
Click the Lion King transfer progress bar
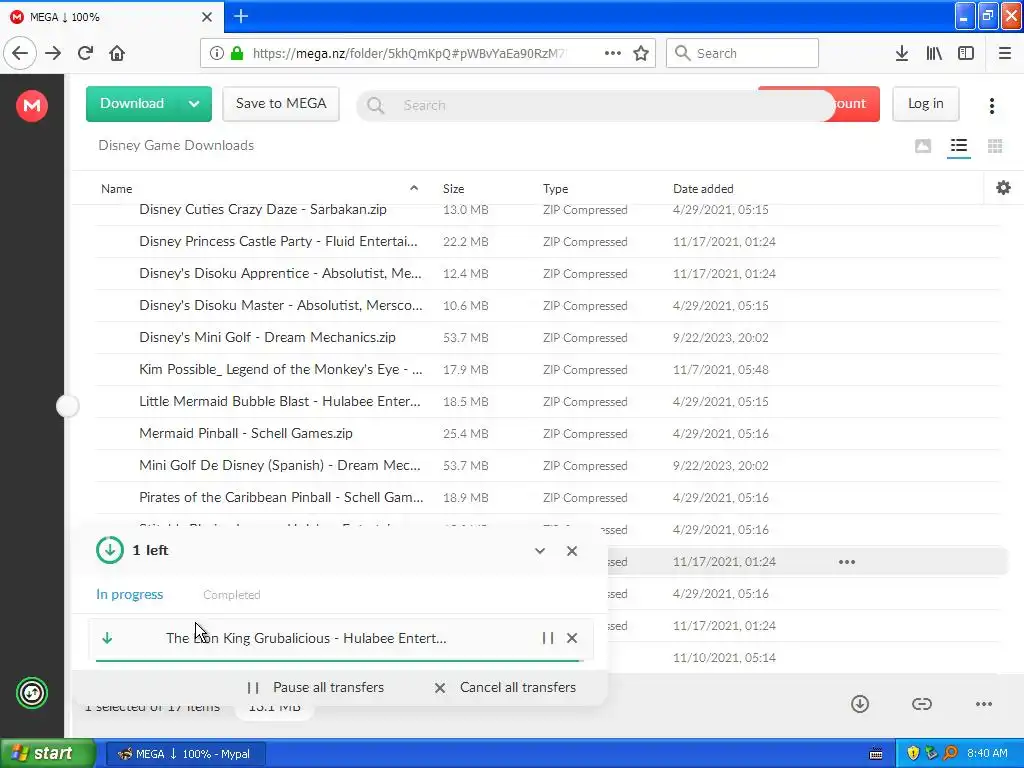pos(340,660)
